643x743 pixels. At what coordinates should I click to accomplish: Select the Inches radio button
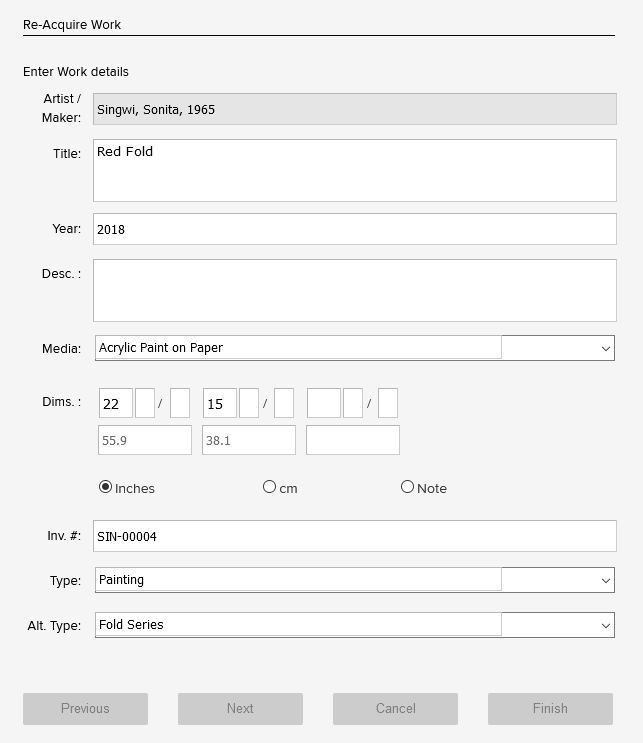pos(106,487)
